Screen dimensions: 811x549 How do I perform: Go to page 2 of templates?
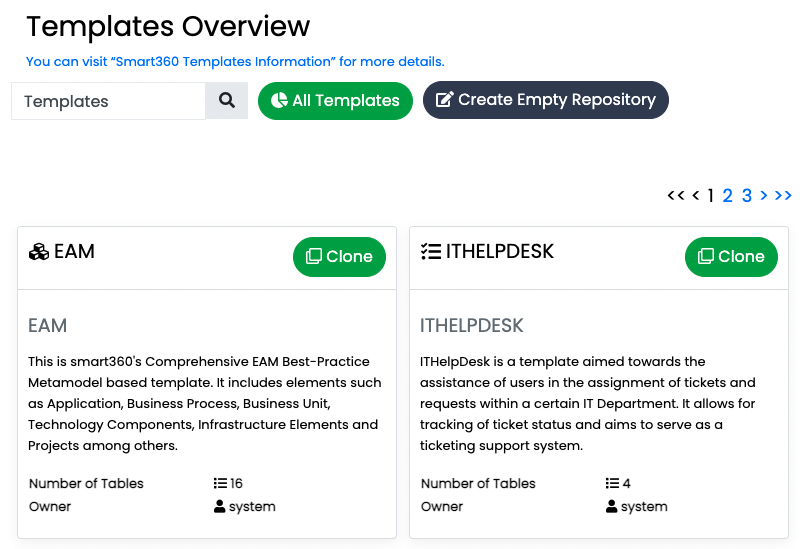coord(727,196)
